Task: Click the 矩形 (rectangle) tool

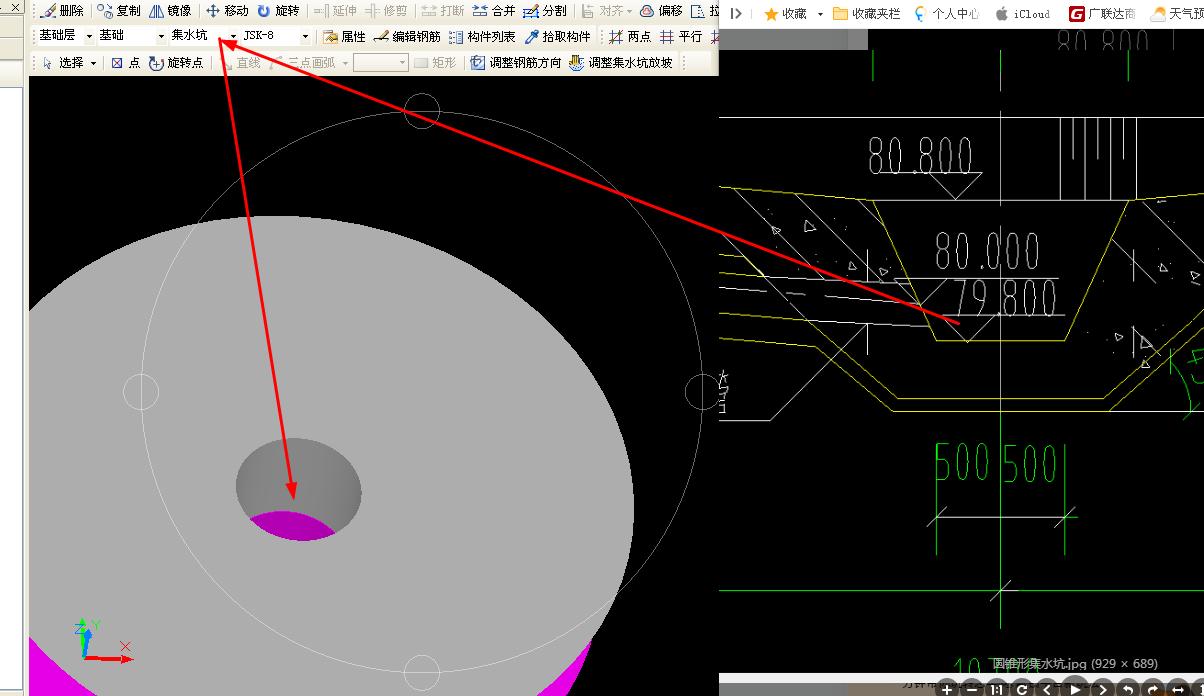Action: [436, 62]
